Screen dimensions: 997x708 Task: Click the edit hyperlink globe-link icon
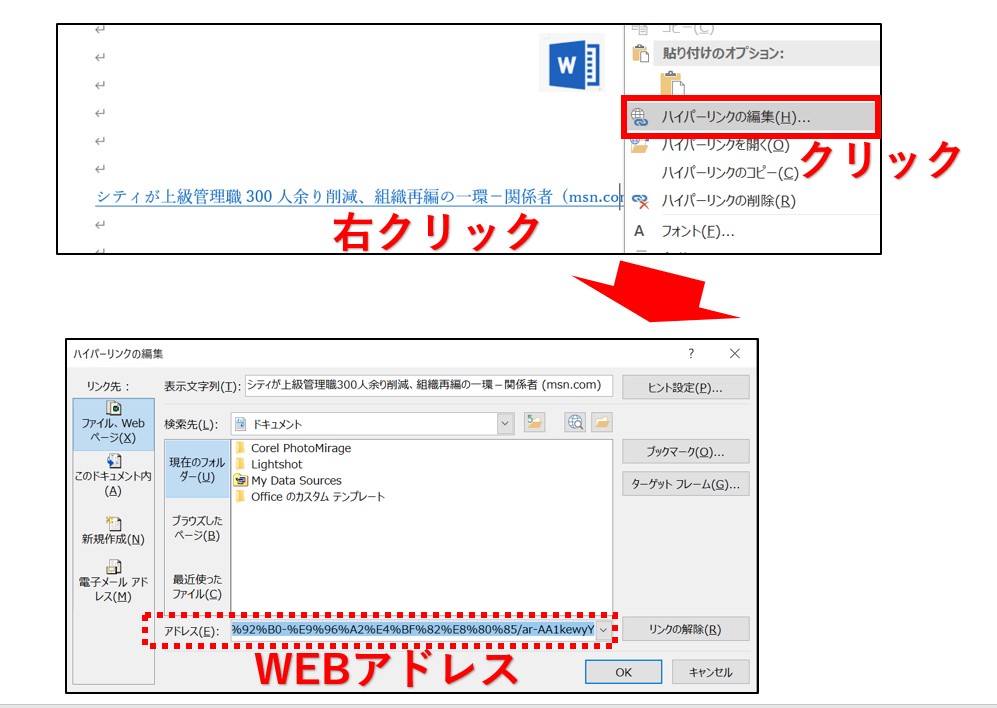[x=639, y=117]
